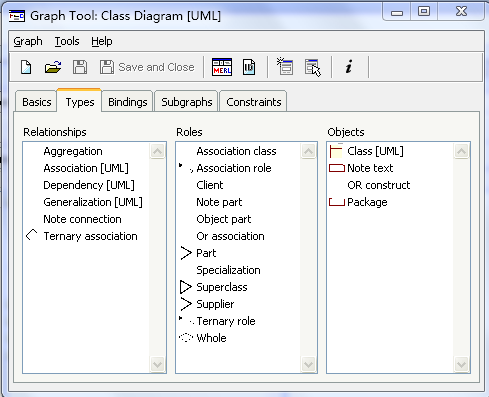Viewport: 489px width, 397px height.
Task: Switch to the Bindings tab
Action: point(128,102)
